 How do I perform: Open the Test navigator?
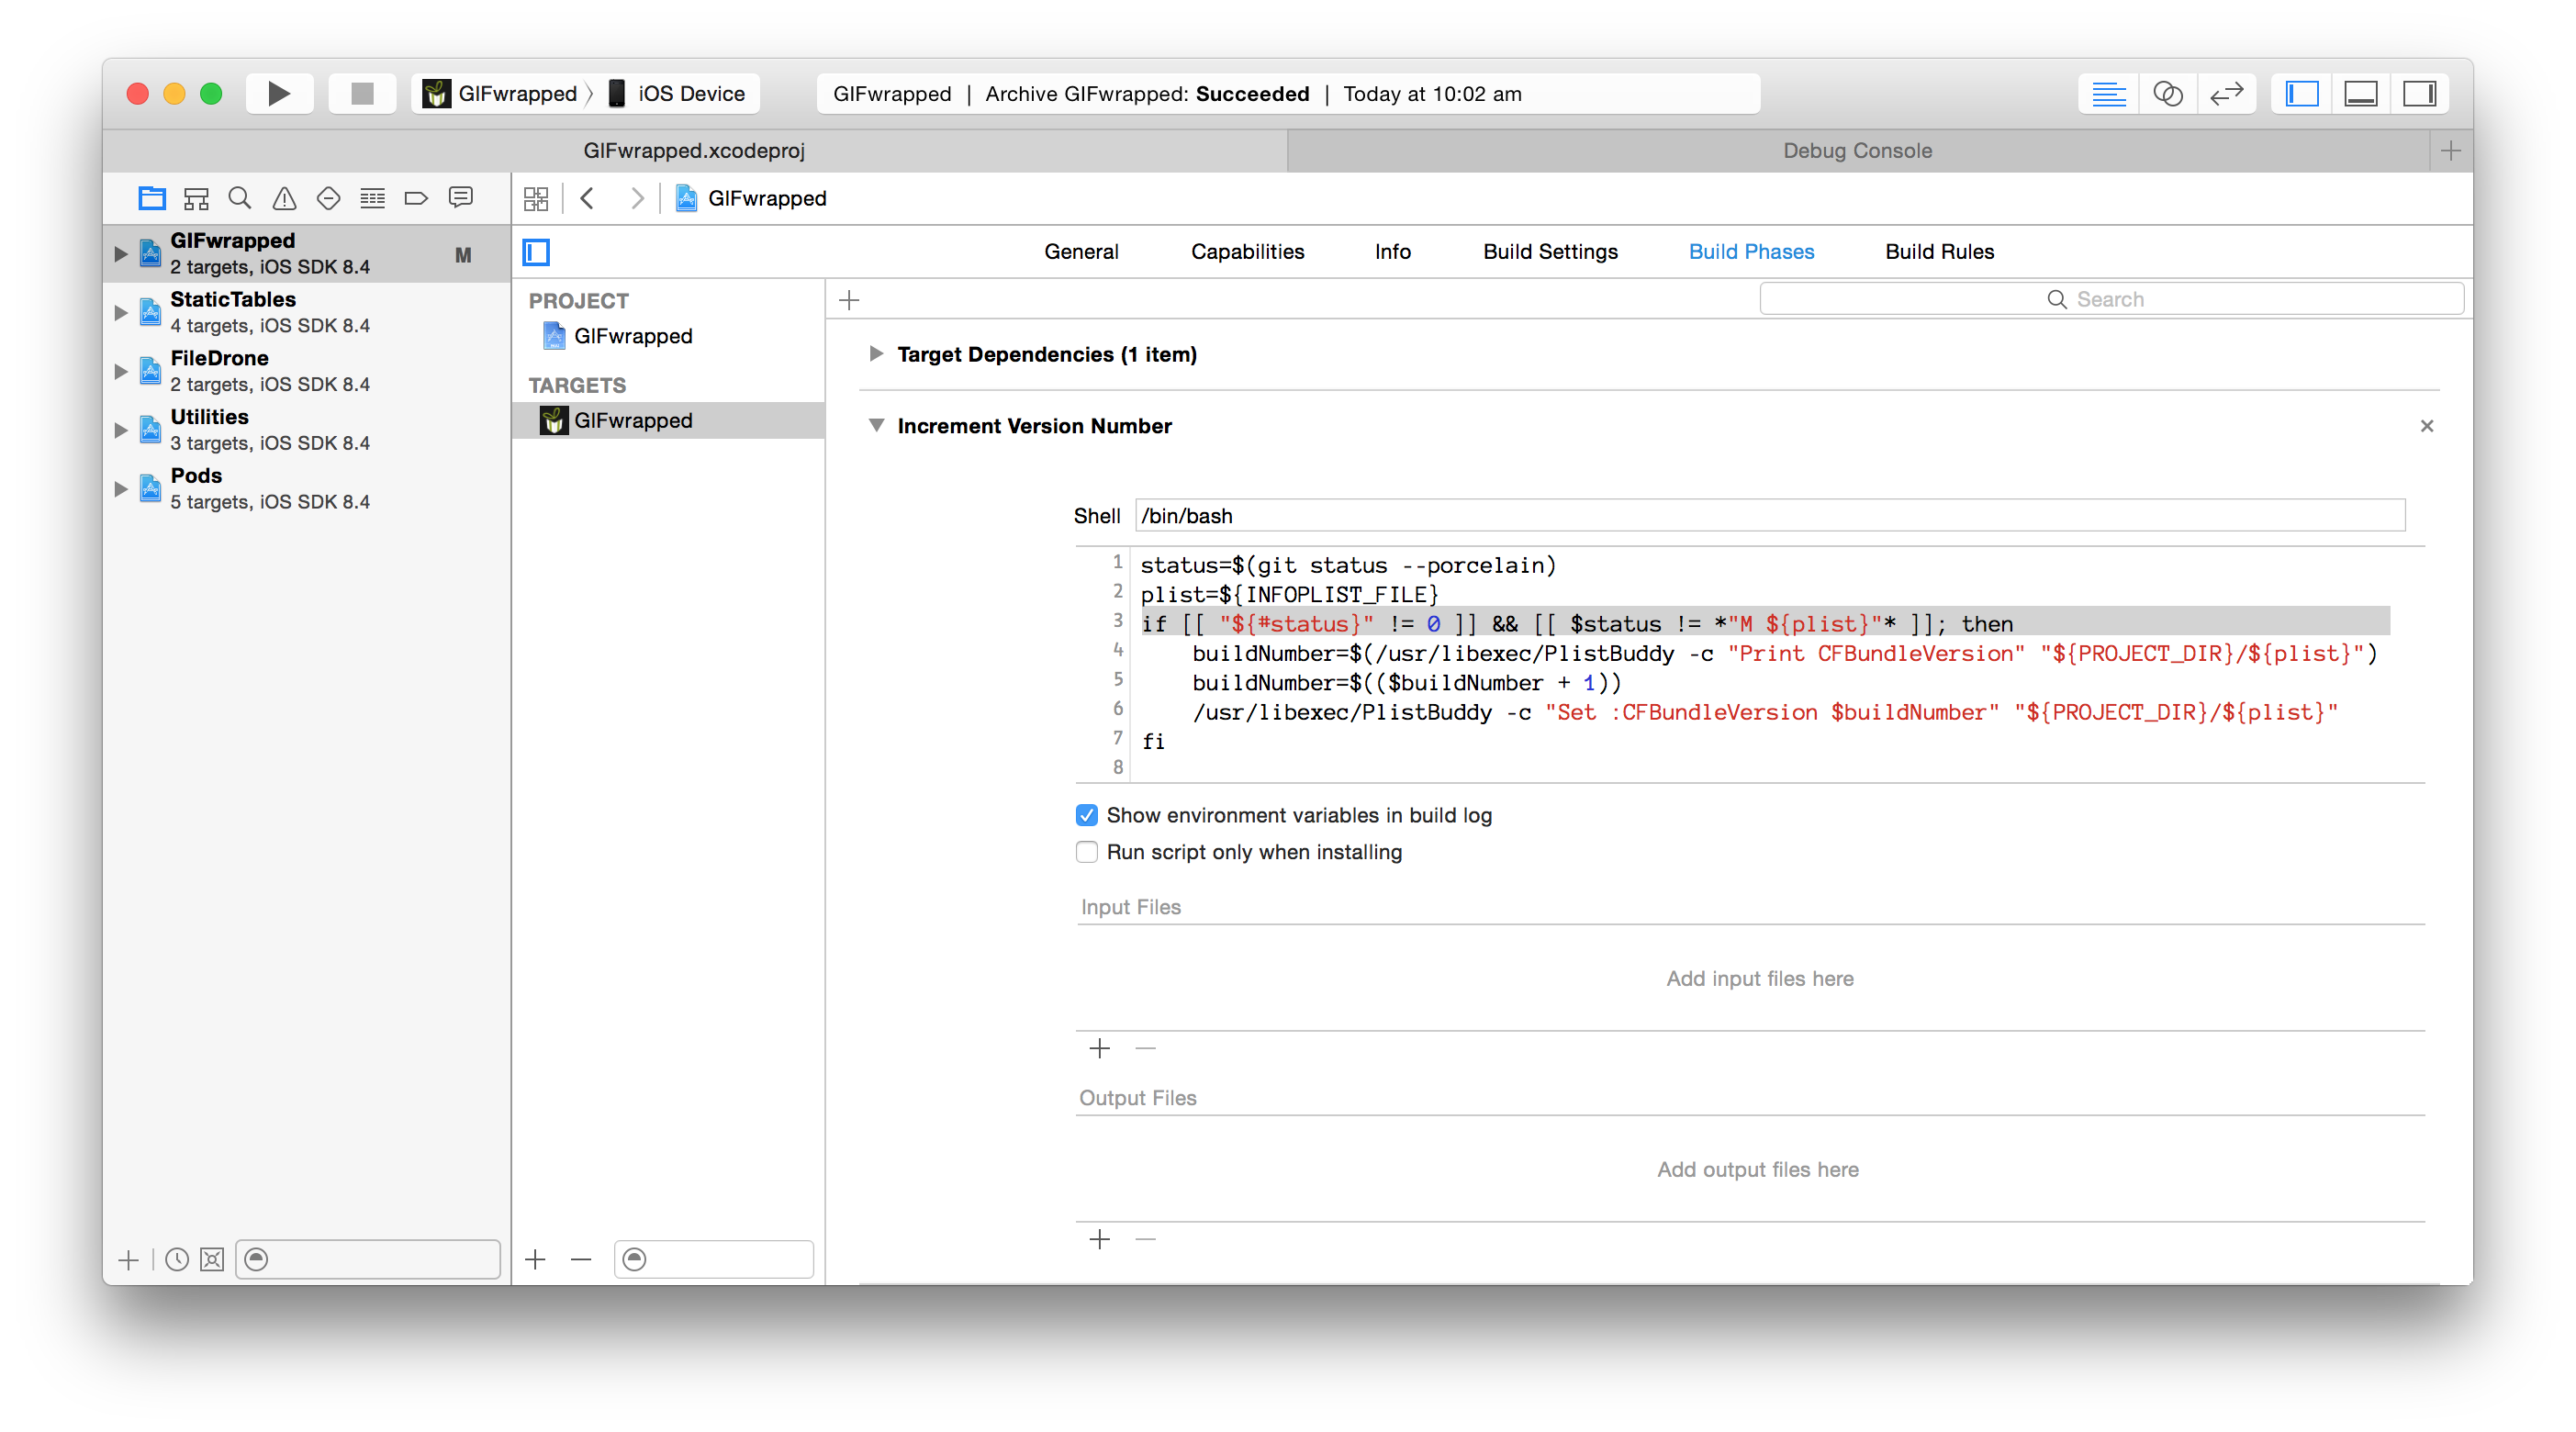(x=328, y=198)
